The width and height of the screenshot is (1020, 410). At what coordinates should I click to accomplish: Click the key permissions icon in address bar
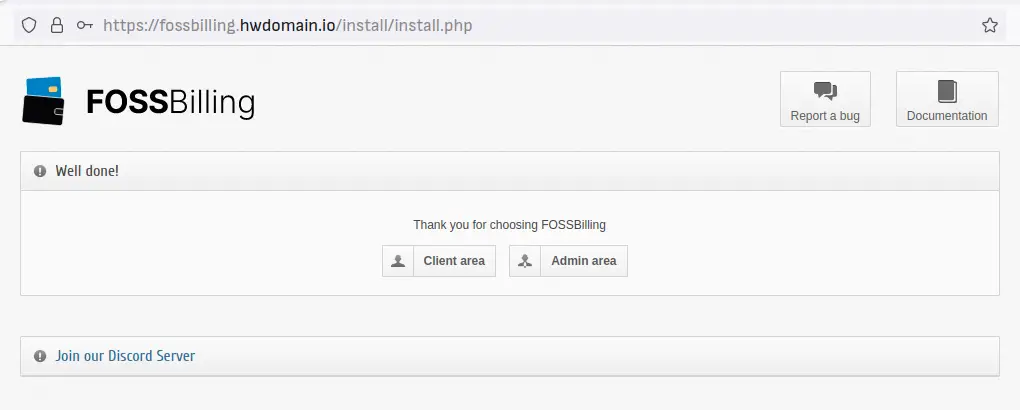pyautogui.click(x=85, y=25)
